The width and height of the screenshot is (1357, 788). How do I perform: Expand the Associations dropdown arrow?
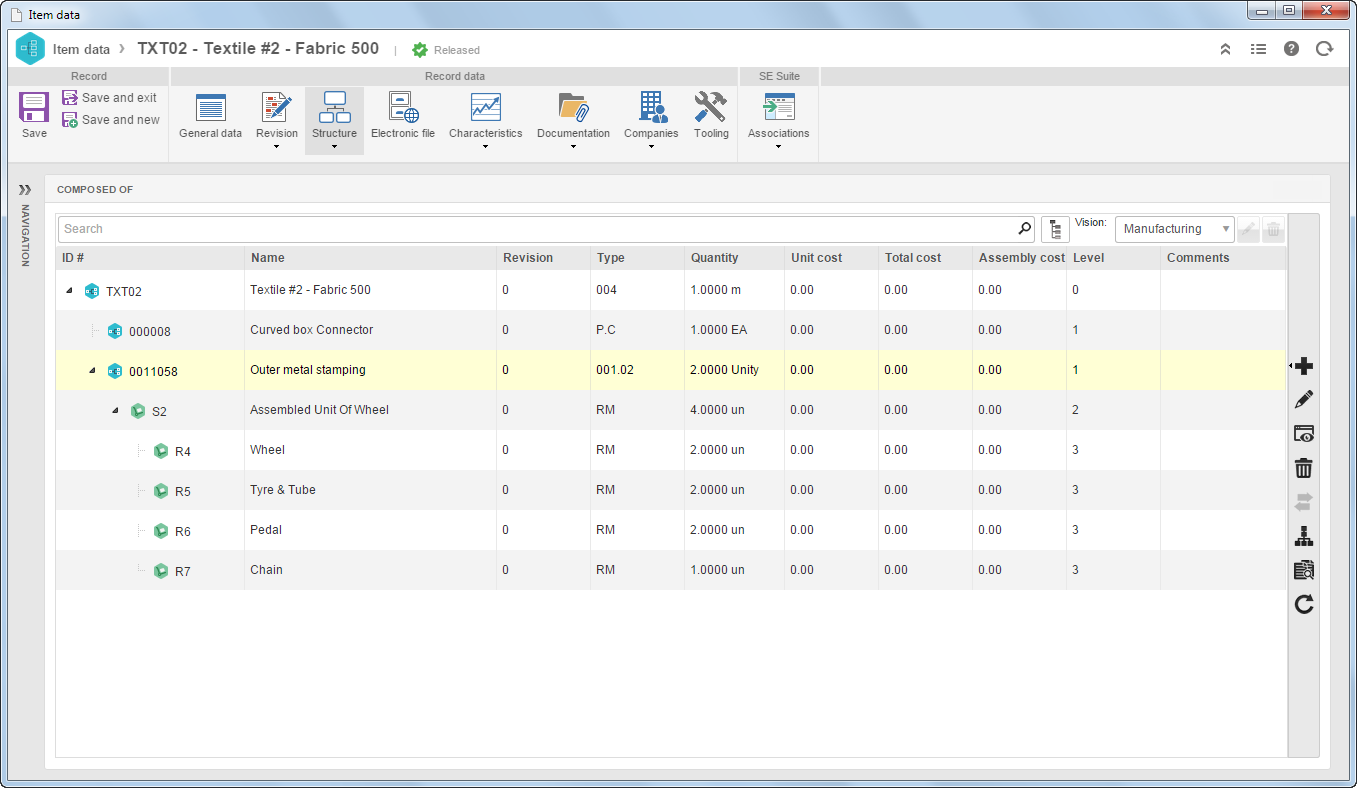778,147
